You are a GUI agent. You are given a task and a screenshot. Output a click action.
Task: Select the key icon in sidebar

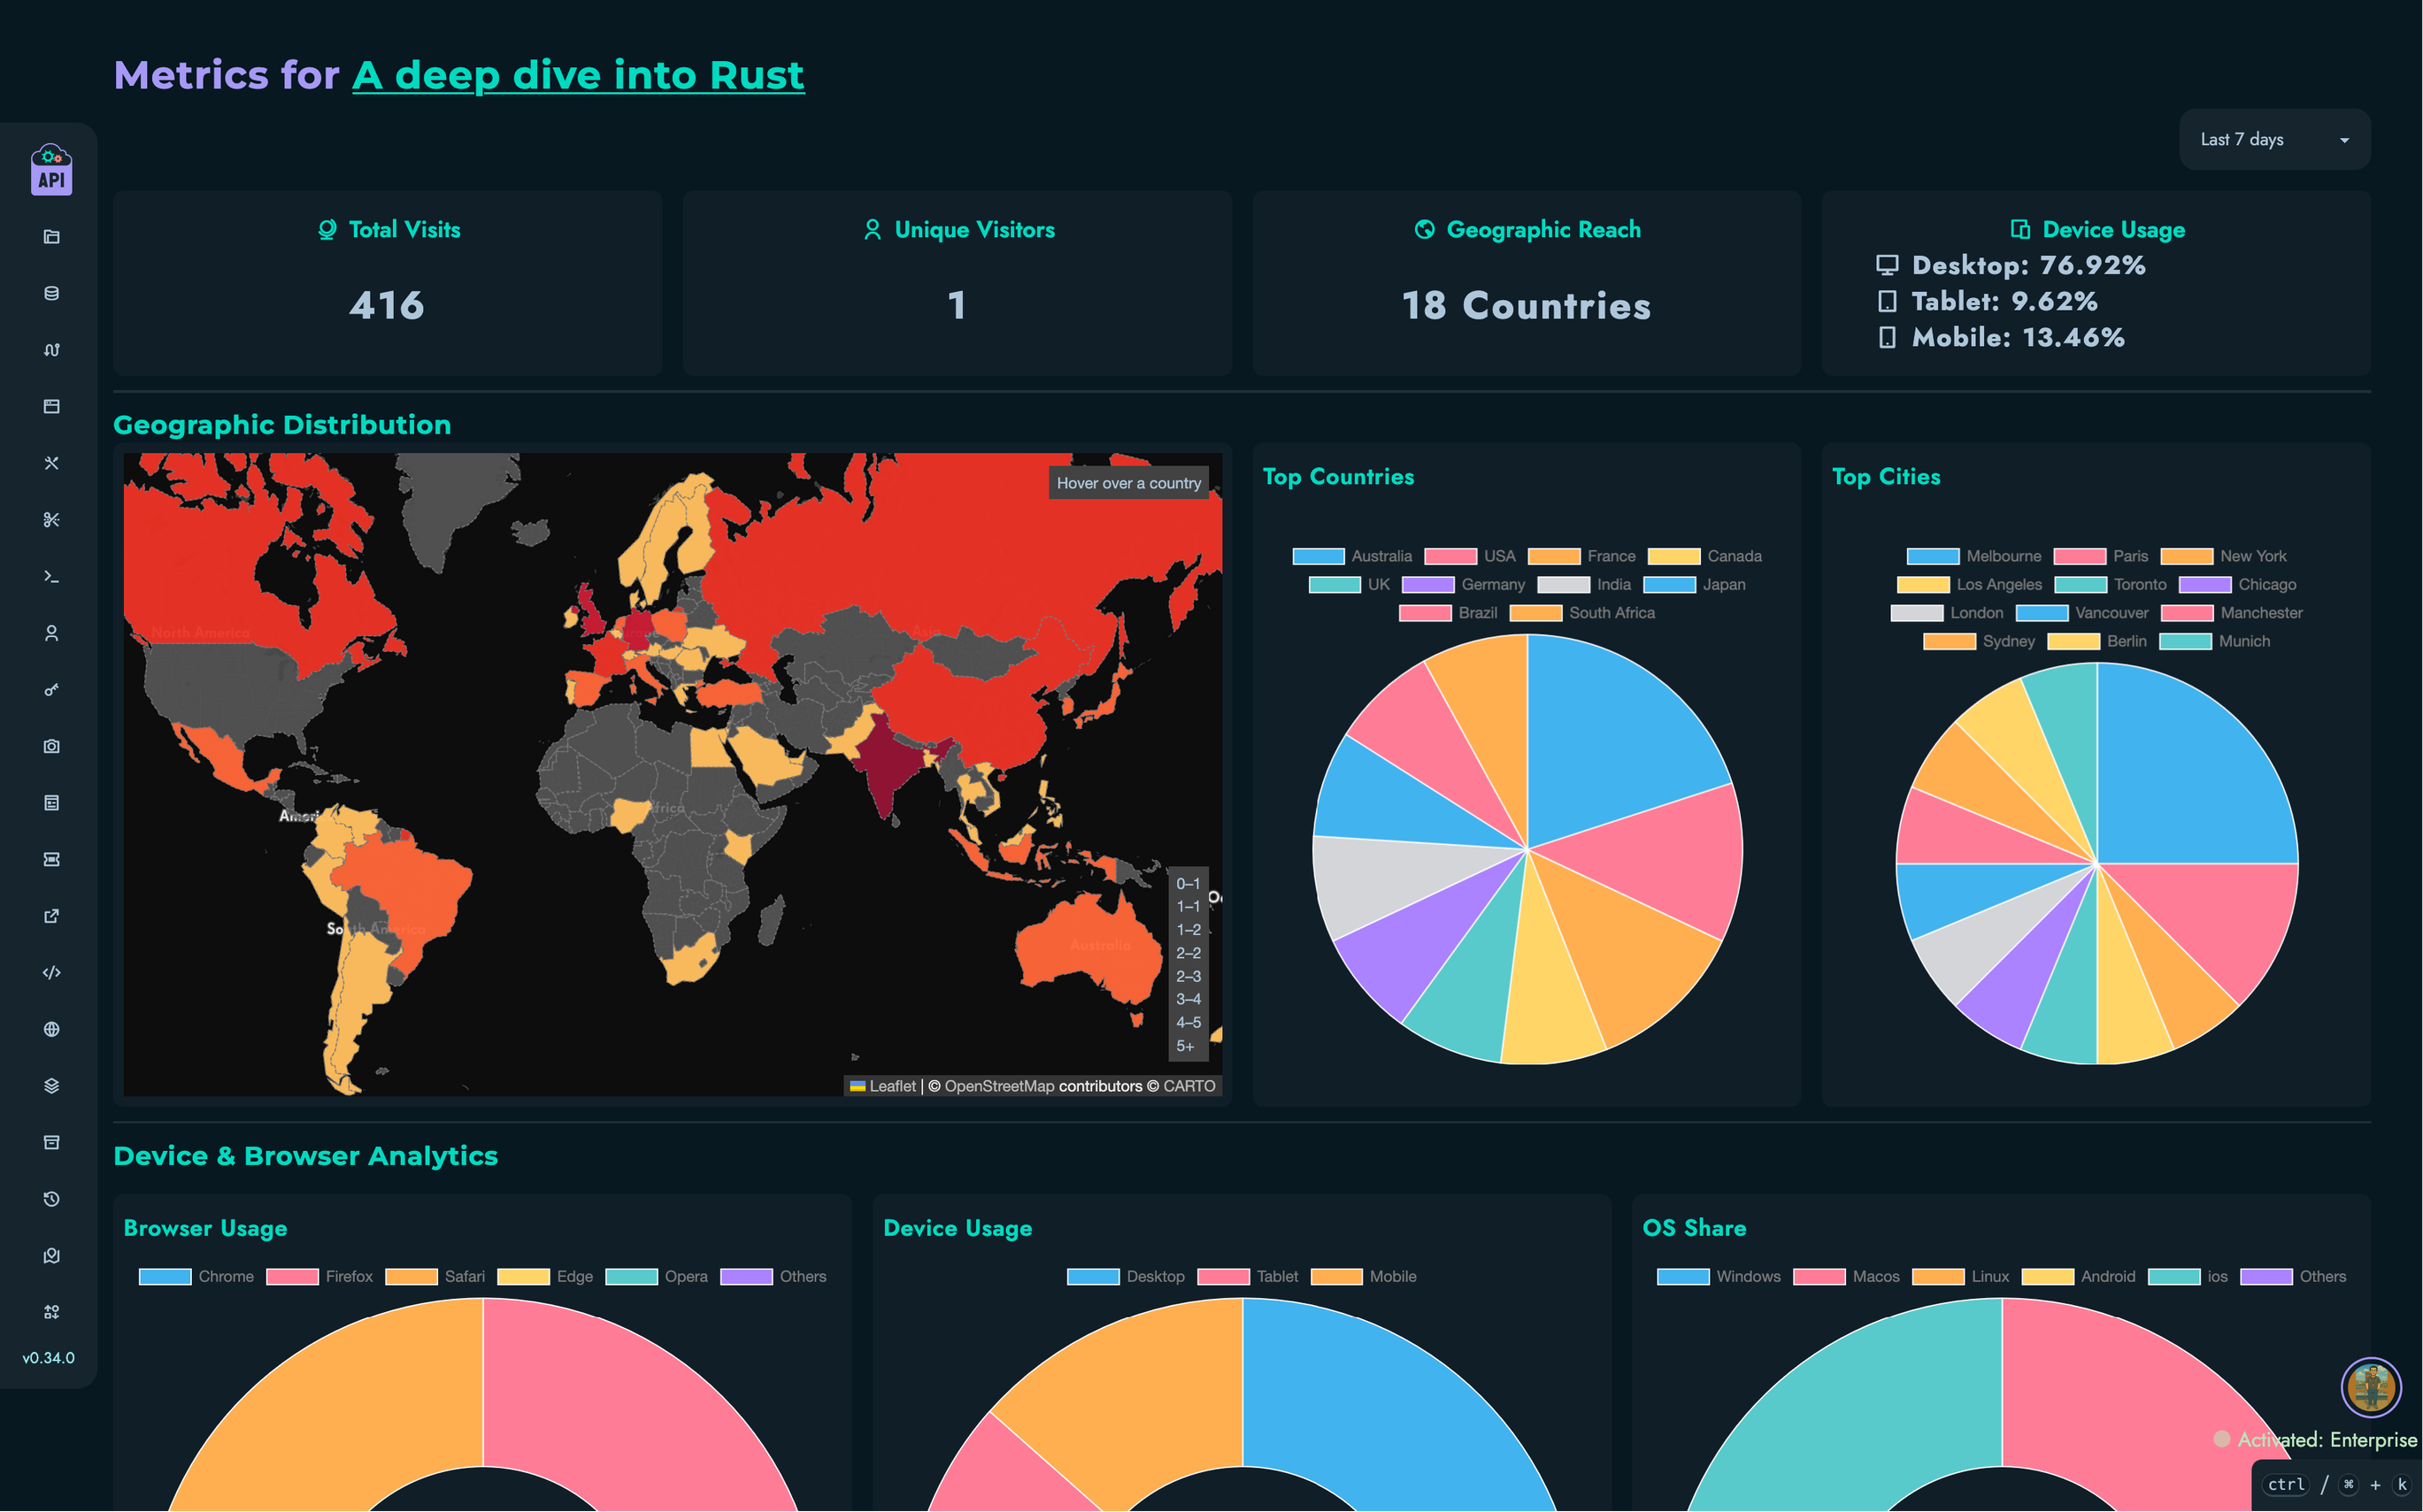(50, 689)
